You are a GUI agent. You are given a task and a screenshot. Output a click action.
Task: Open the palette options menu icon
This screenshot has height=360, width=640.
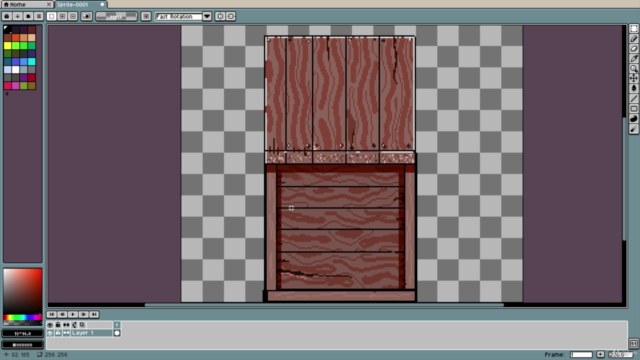coord(38,16)
